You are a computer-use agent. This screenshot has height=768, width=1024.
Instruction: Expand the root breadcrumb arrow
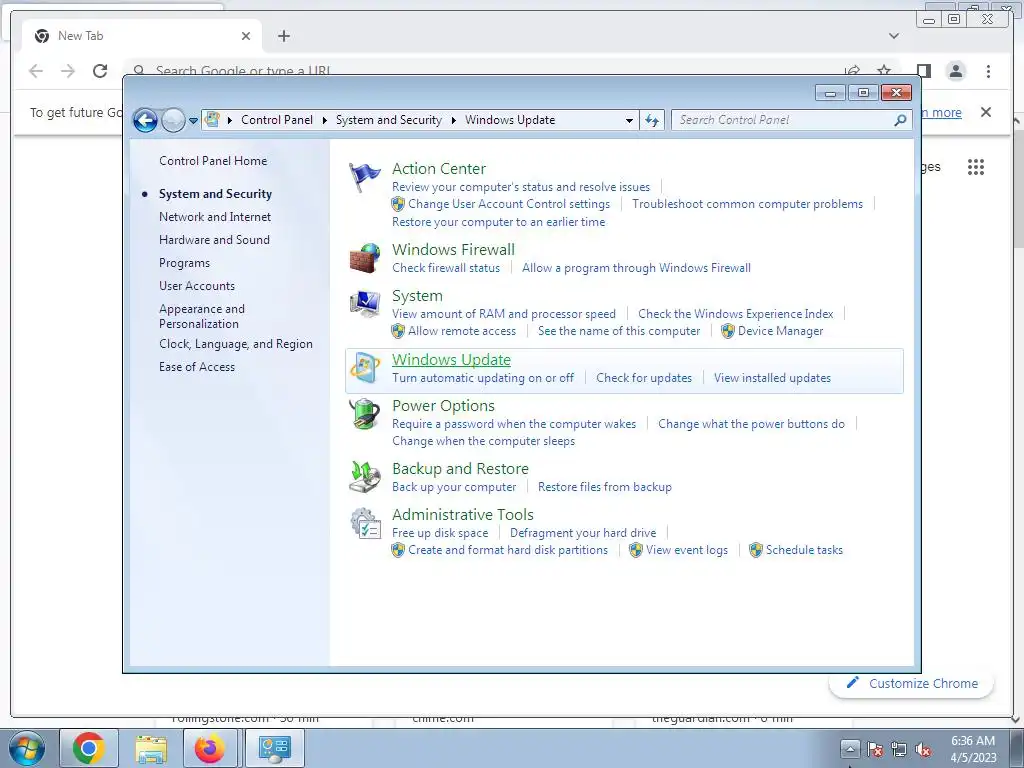pyautogui.click(x=230, y=120)
